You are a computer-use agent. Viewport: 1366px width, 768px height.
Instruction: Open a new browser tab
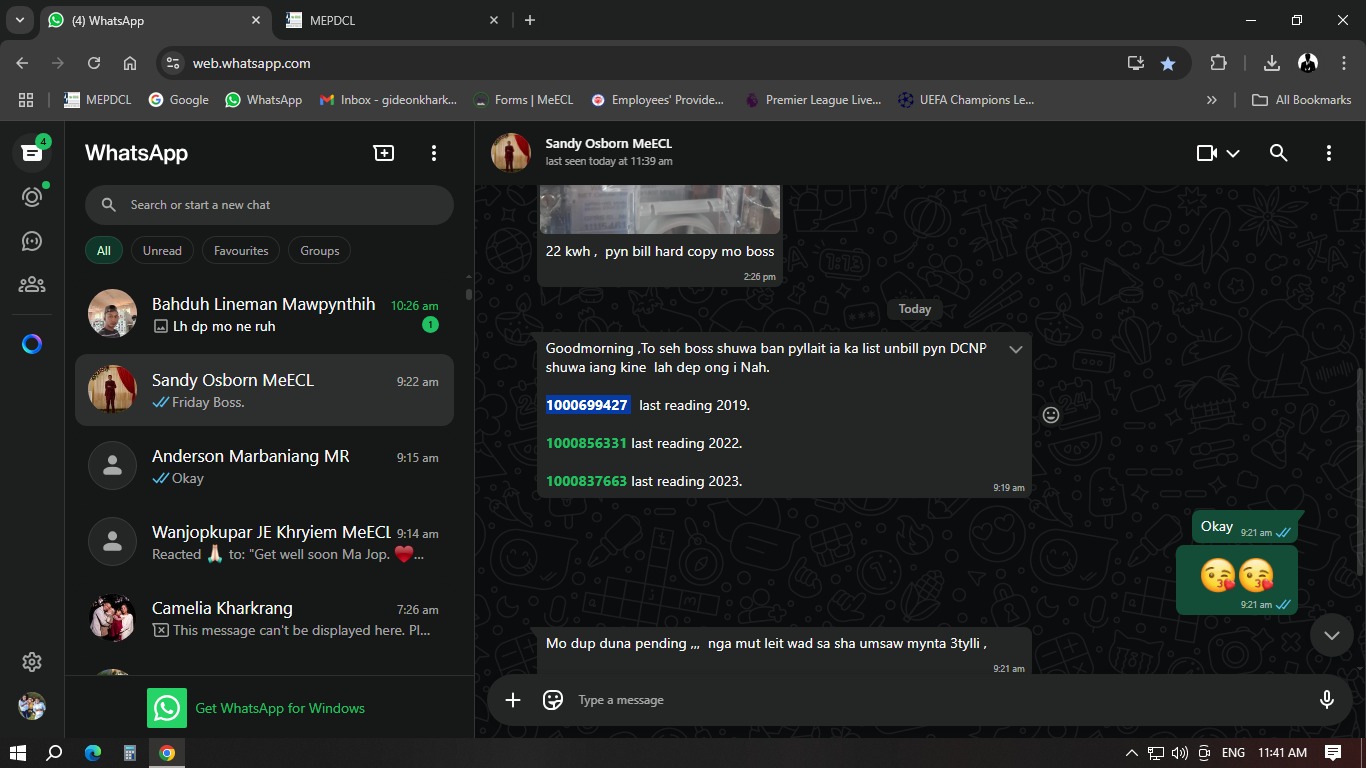(530, 20)
